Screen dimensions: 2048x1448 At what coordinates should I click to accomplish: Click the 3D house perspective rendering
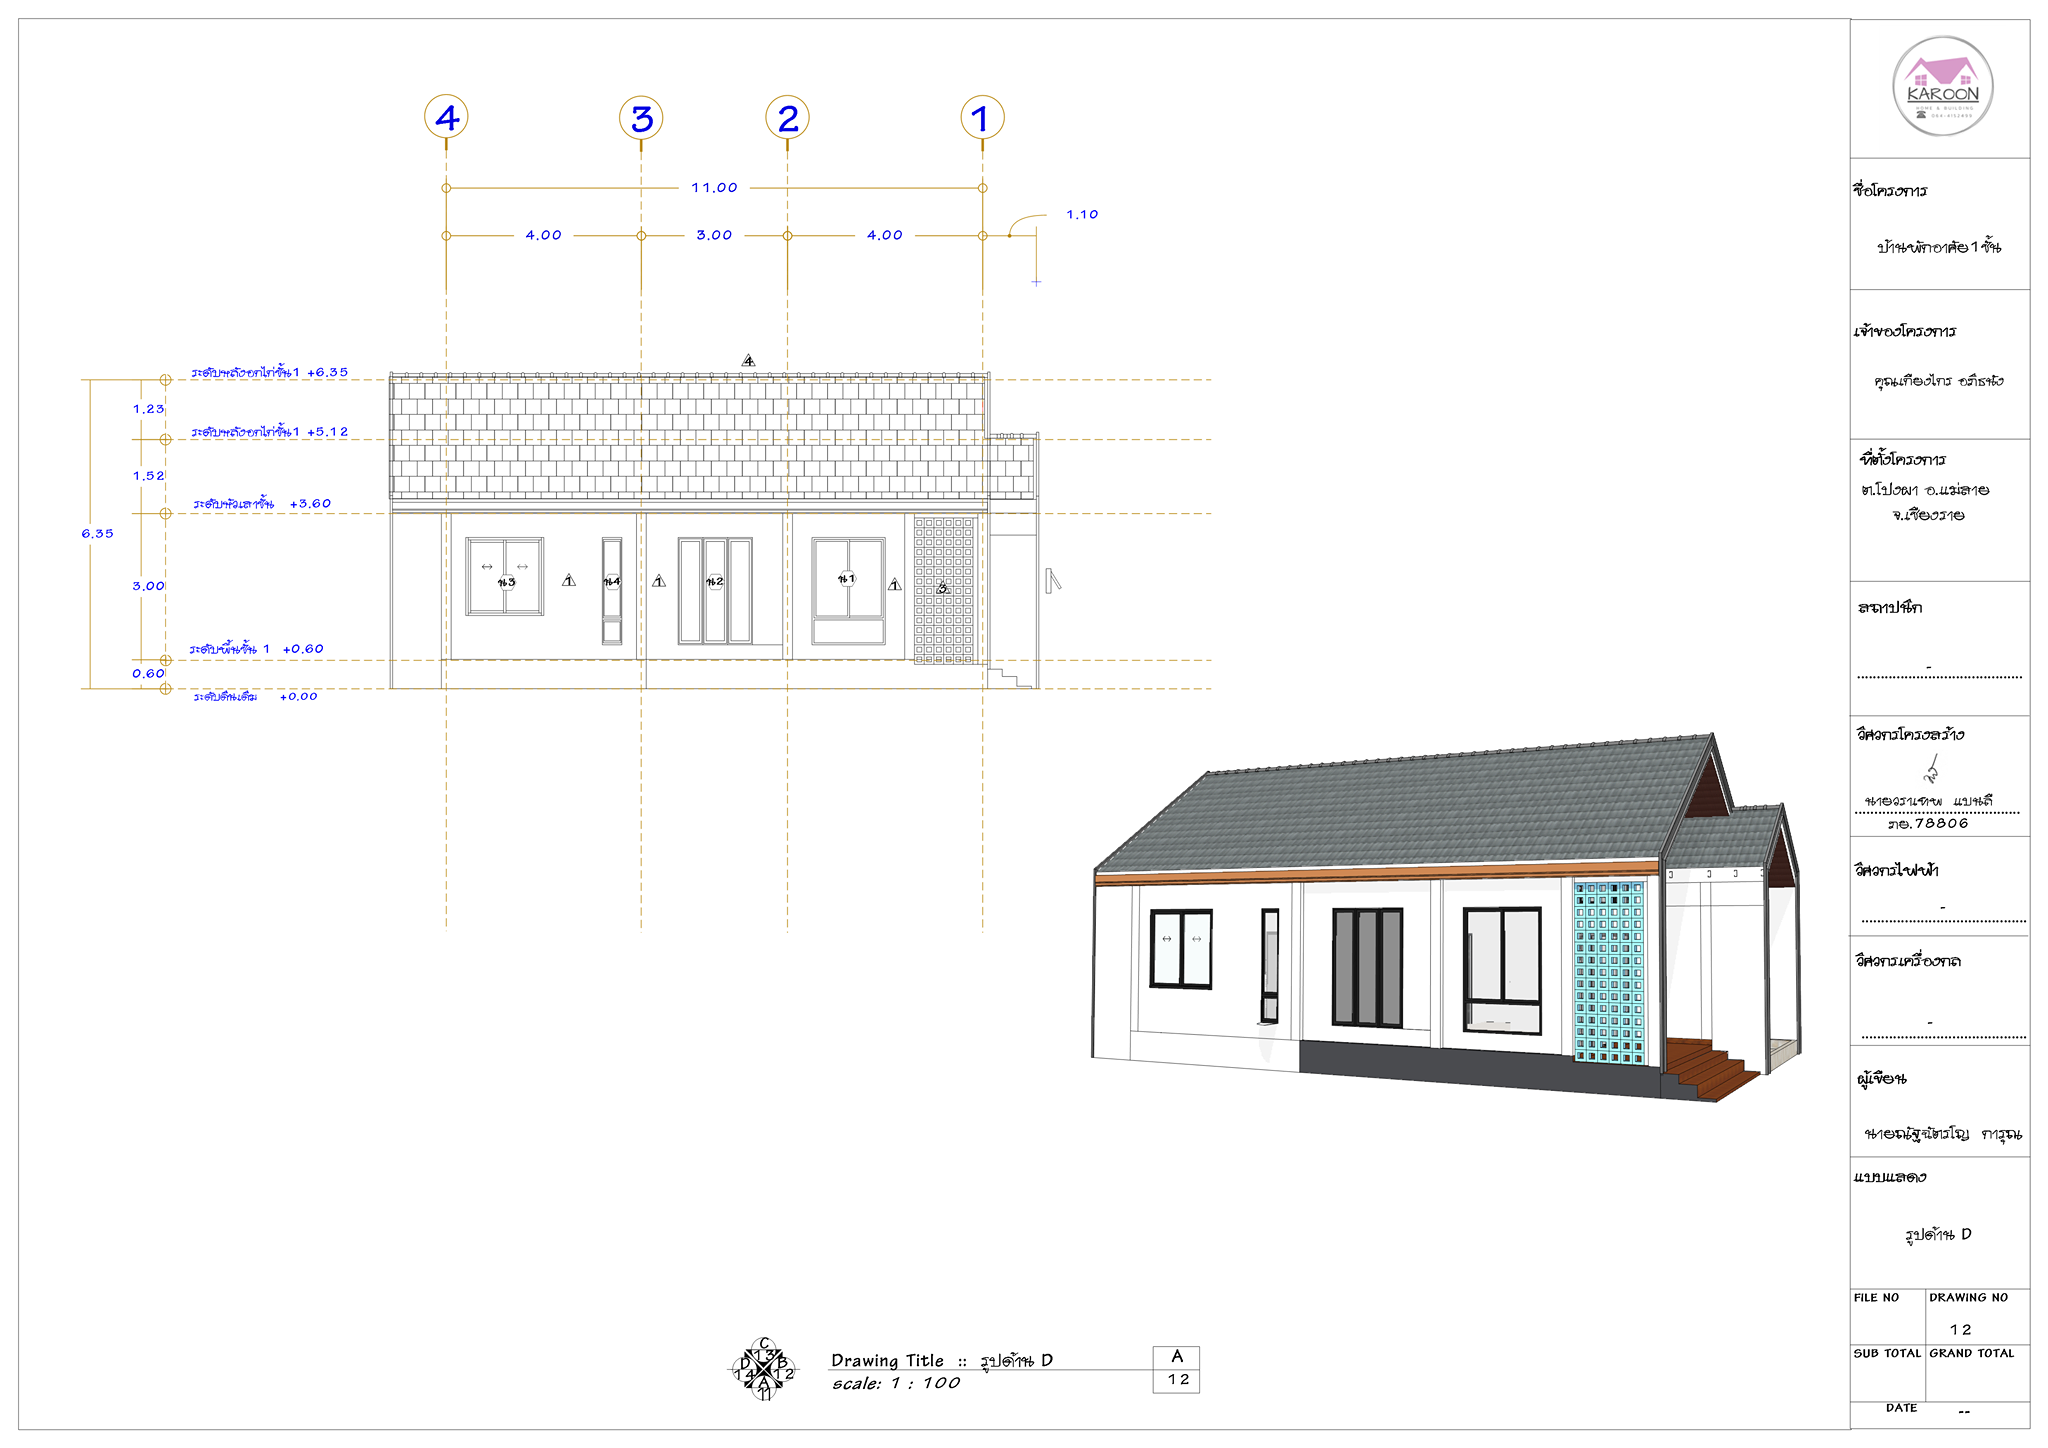click(x=1445, y=920)
